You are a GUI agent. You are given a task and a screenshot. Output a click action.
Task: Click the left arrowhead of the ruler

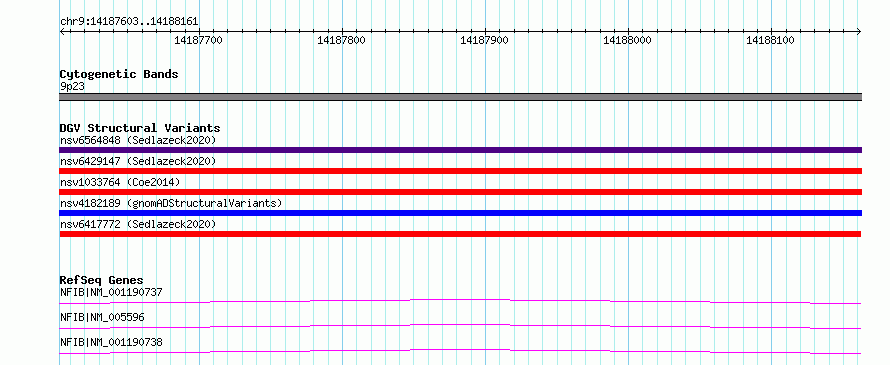pos(62,31)
